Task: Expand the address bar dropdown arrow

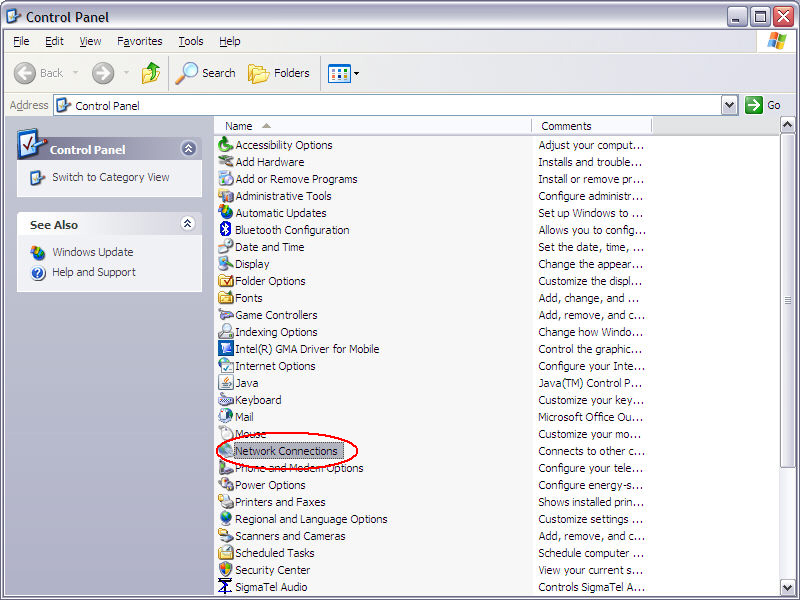Action: point(729,105)
